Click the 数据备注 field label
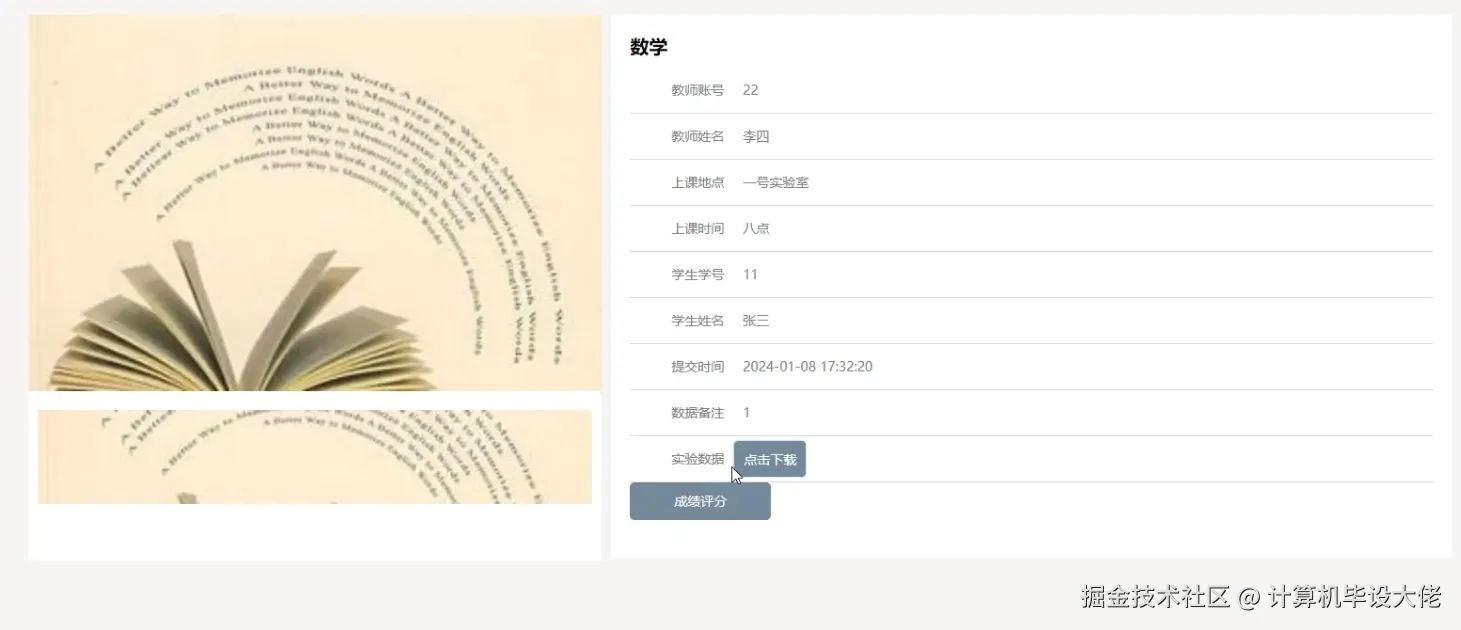1461x630 pixels. 697,412
